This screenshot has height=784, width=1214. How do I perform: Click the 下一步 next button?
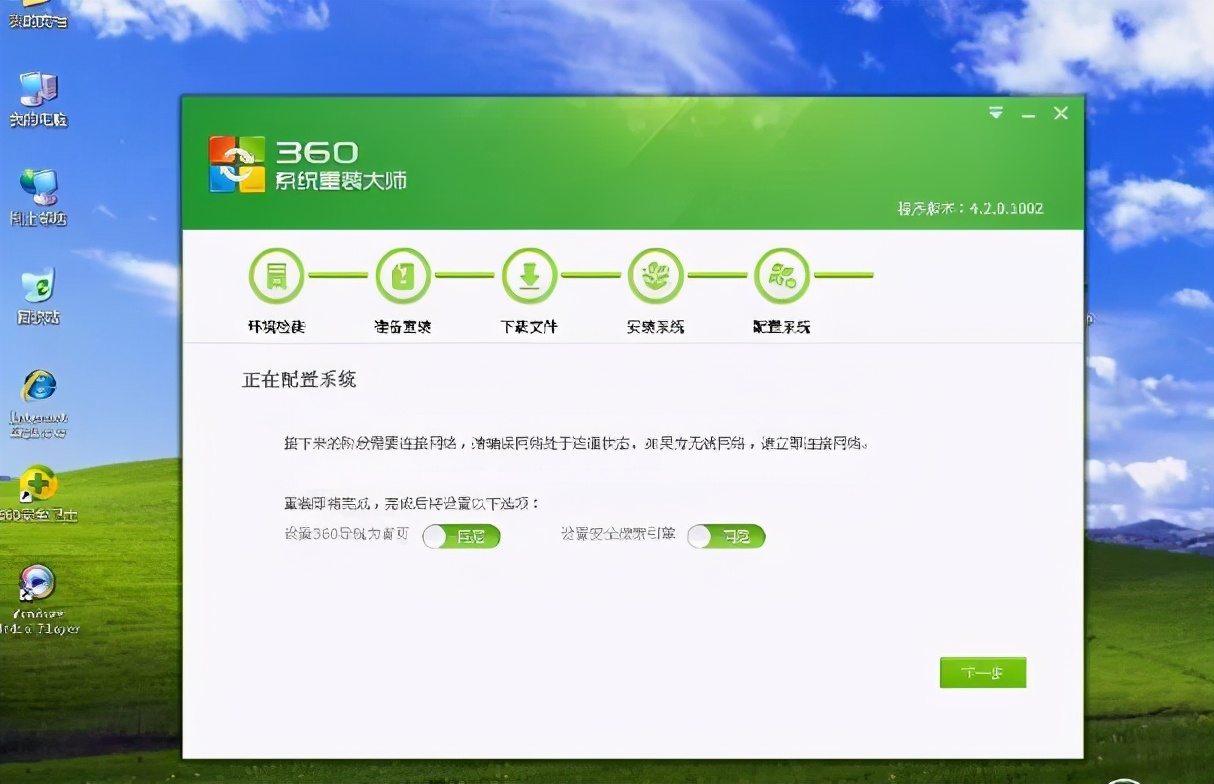pyautogui.click(x=982, y=672)
